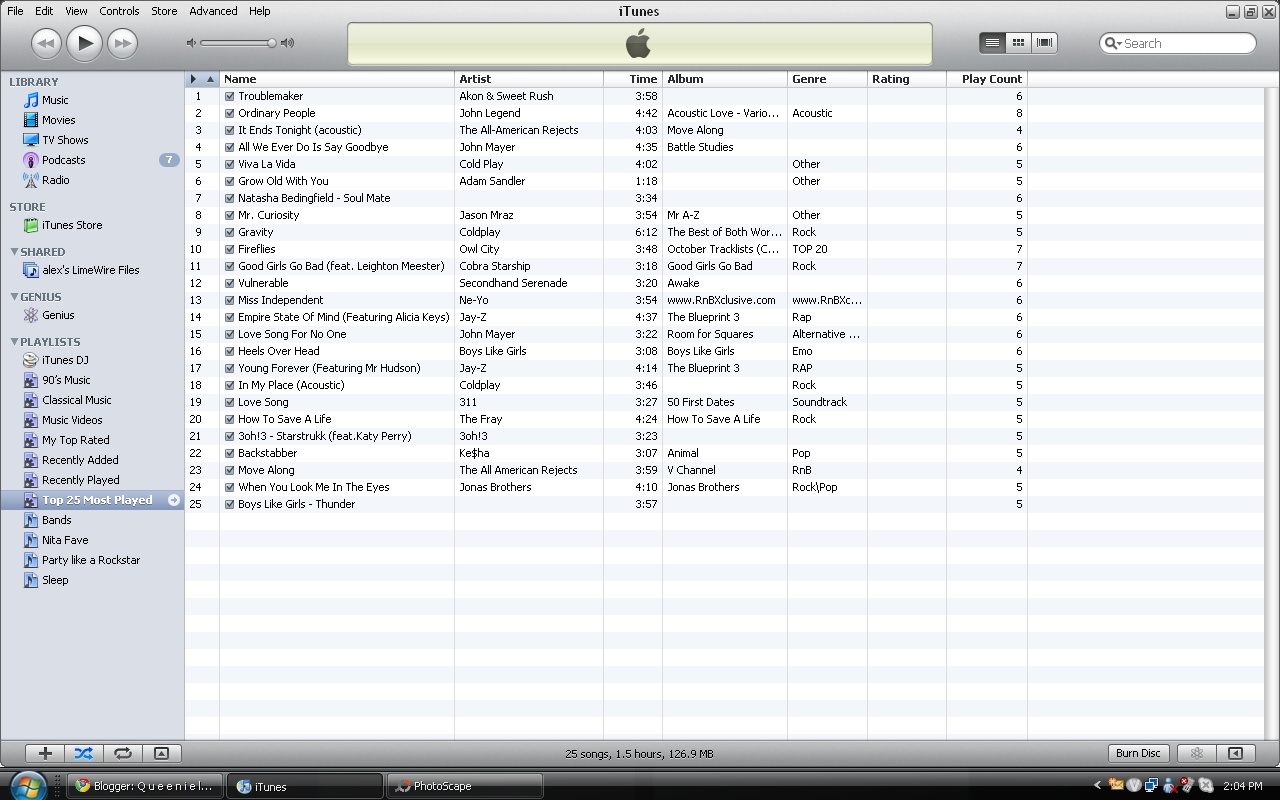Show or hide artwork viewer button
Image resolution: width=1280 pixels, height=800 pixels.
pyautogui.click(x=161, y=753)
